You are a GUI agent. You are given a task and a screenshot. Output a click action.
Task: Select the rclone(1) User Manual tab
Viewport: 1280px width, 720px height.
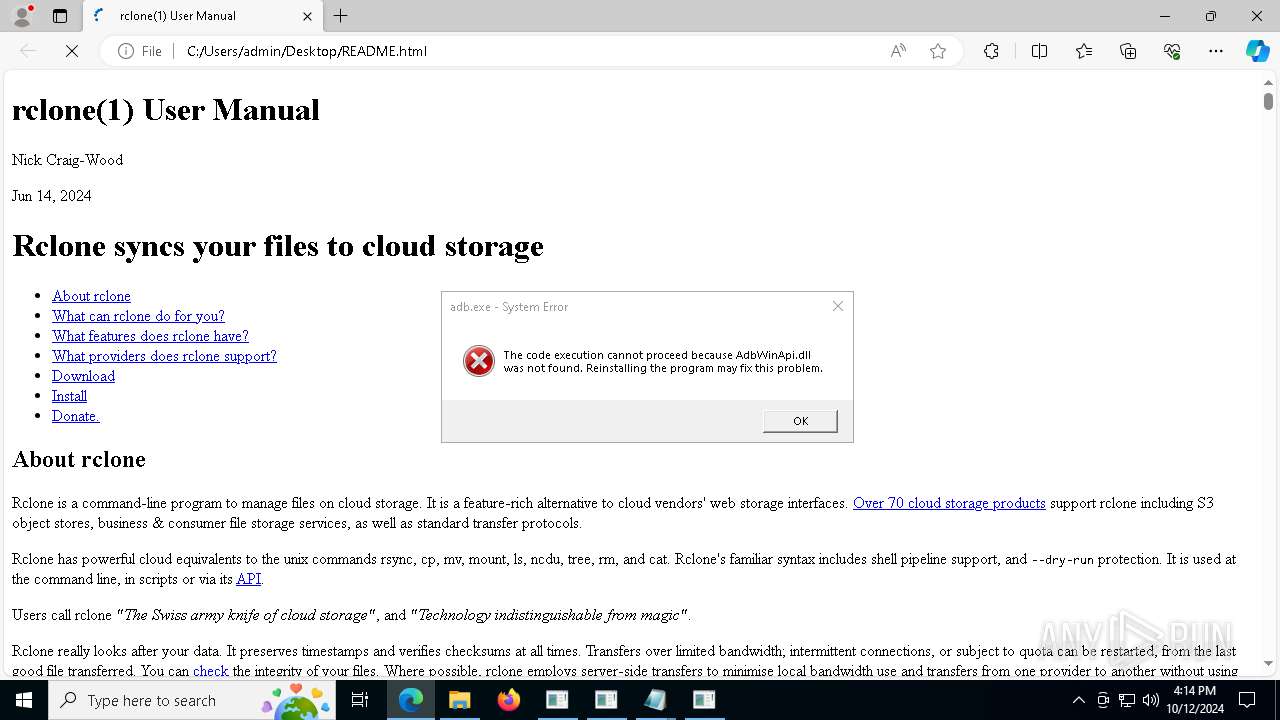point(203,16)
